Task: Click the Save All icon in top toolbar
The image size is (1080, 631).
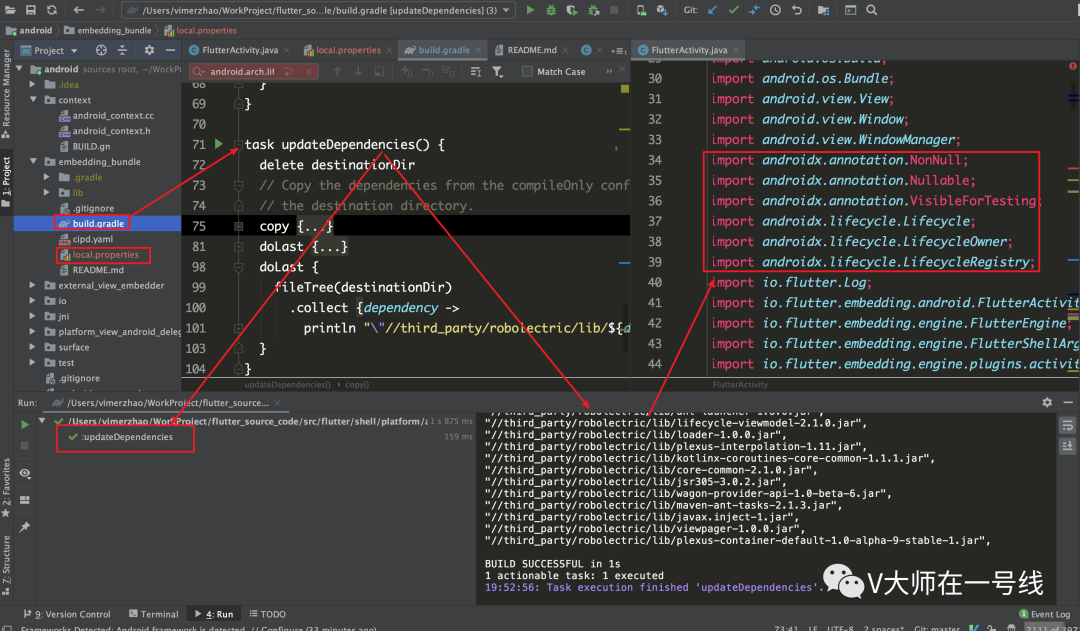Action: [31, 10]
